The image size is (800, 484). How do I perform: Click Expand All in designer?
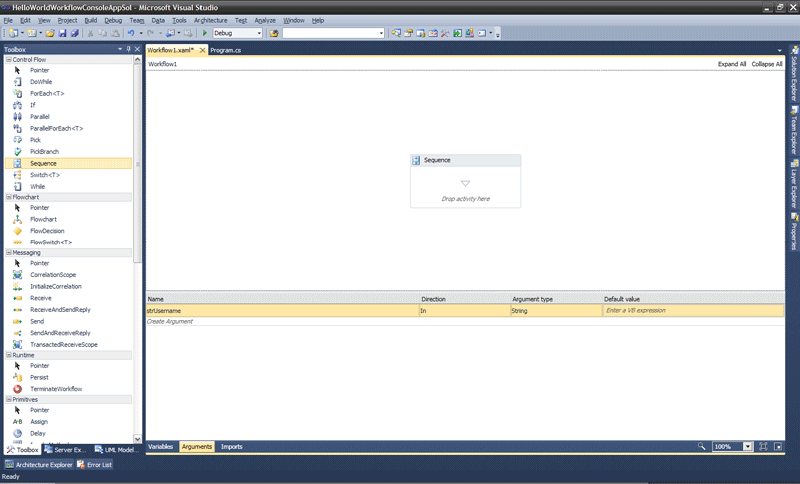click(x=732, y=64)
